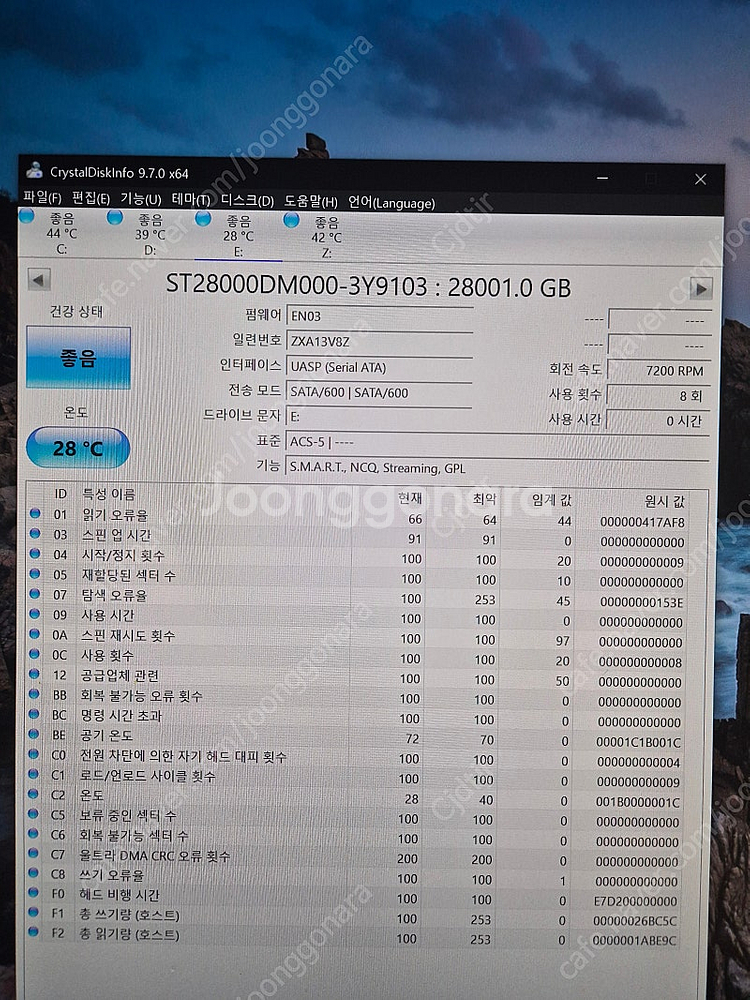Click status dot of row 04 시작/정지 횟수
Screen dimensions: 750x1000
35,553
